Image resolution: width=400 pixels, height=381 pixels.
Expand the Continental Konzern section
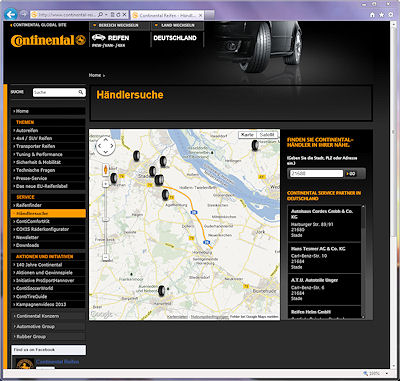48,316
